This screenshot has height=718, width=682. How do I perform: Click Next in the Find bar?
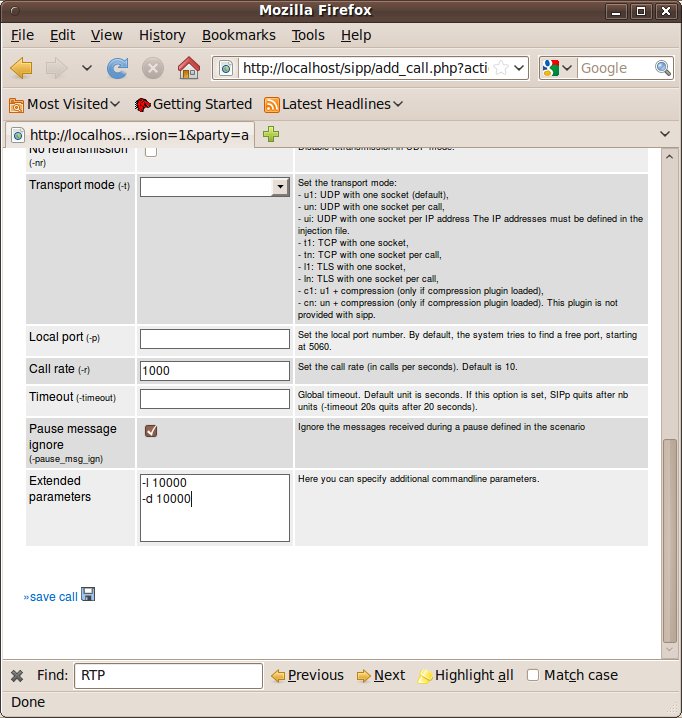point(381,675)
